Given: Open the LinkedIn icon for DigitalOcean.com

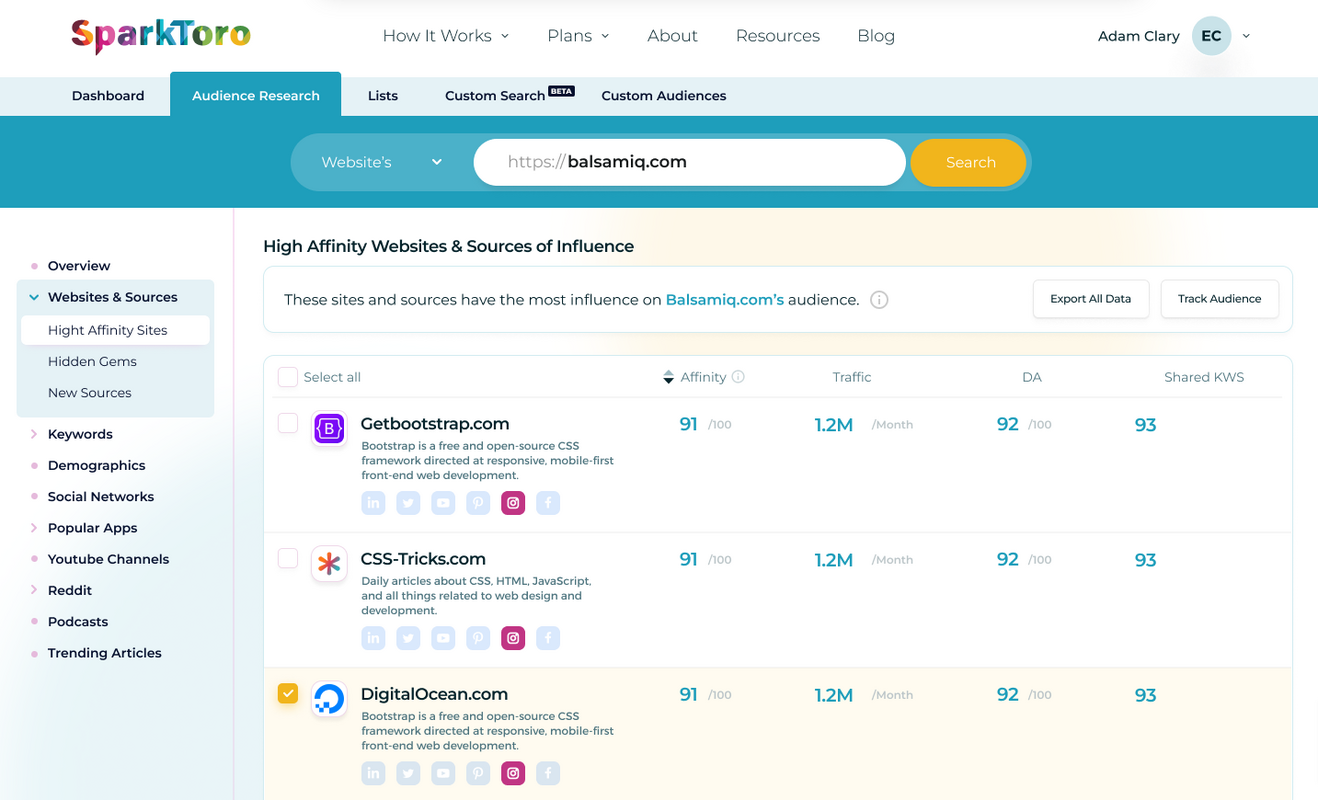Looking at the screenshot, I should point(373,773).
